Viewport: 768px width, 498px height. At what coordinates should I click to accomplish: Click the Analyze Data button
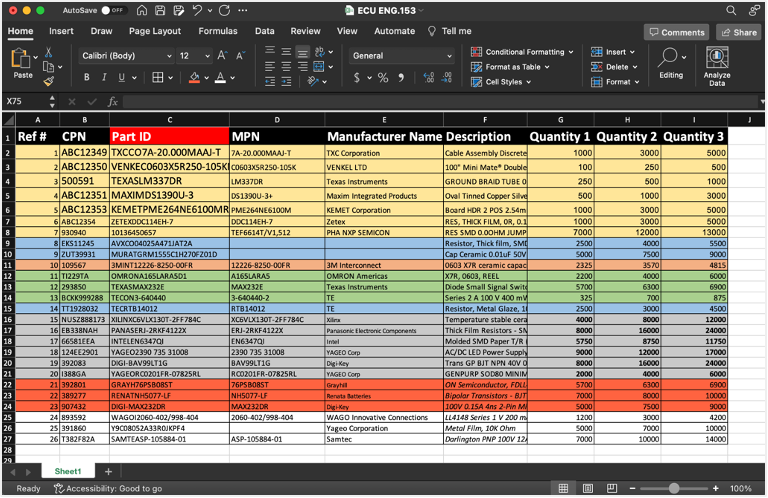pos(717,66)
